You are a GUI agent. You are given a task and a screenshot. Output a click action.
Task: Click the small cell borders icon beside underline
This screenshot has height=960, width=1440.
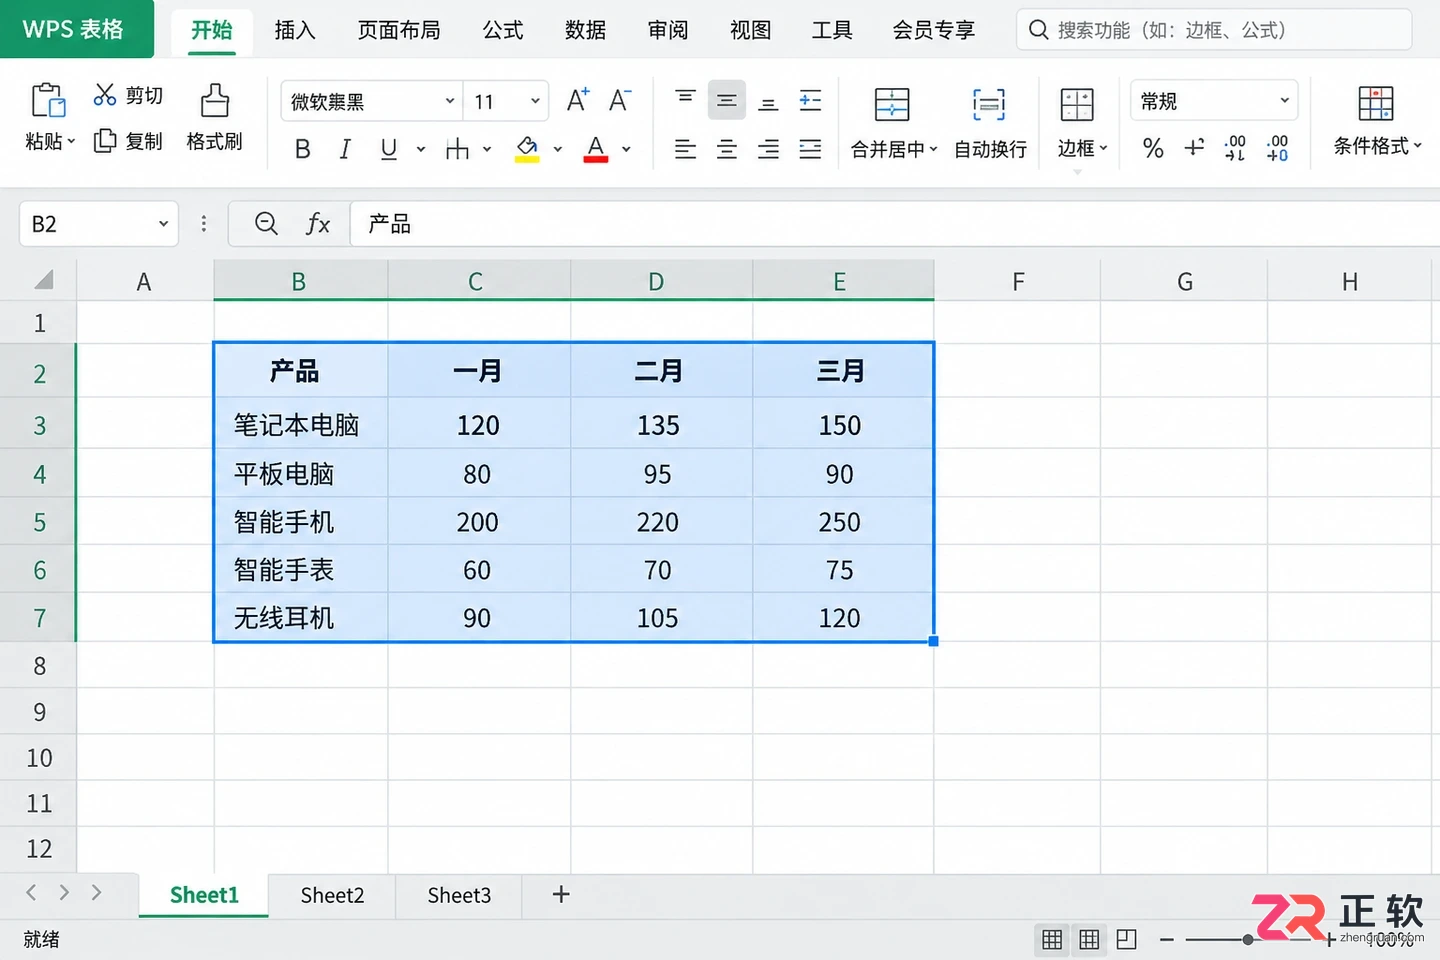pyautogui.click(x=457, y=149)
